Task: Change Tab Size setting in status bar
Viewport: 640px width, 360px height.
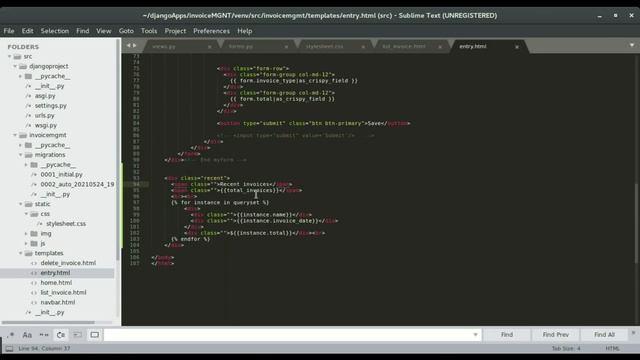Action: click(566, 349)
